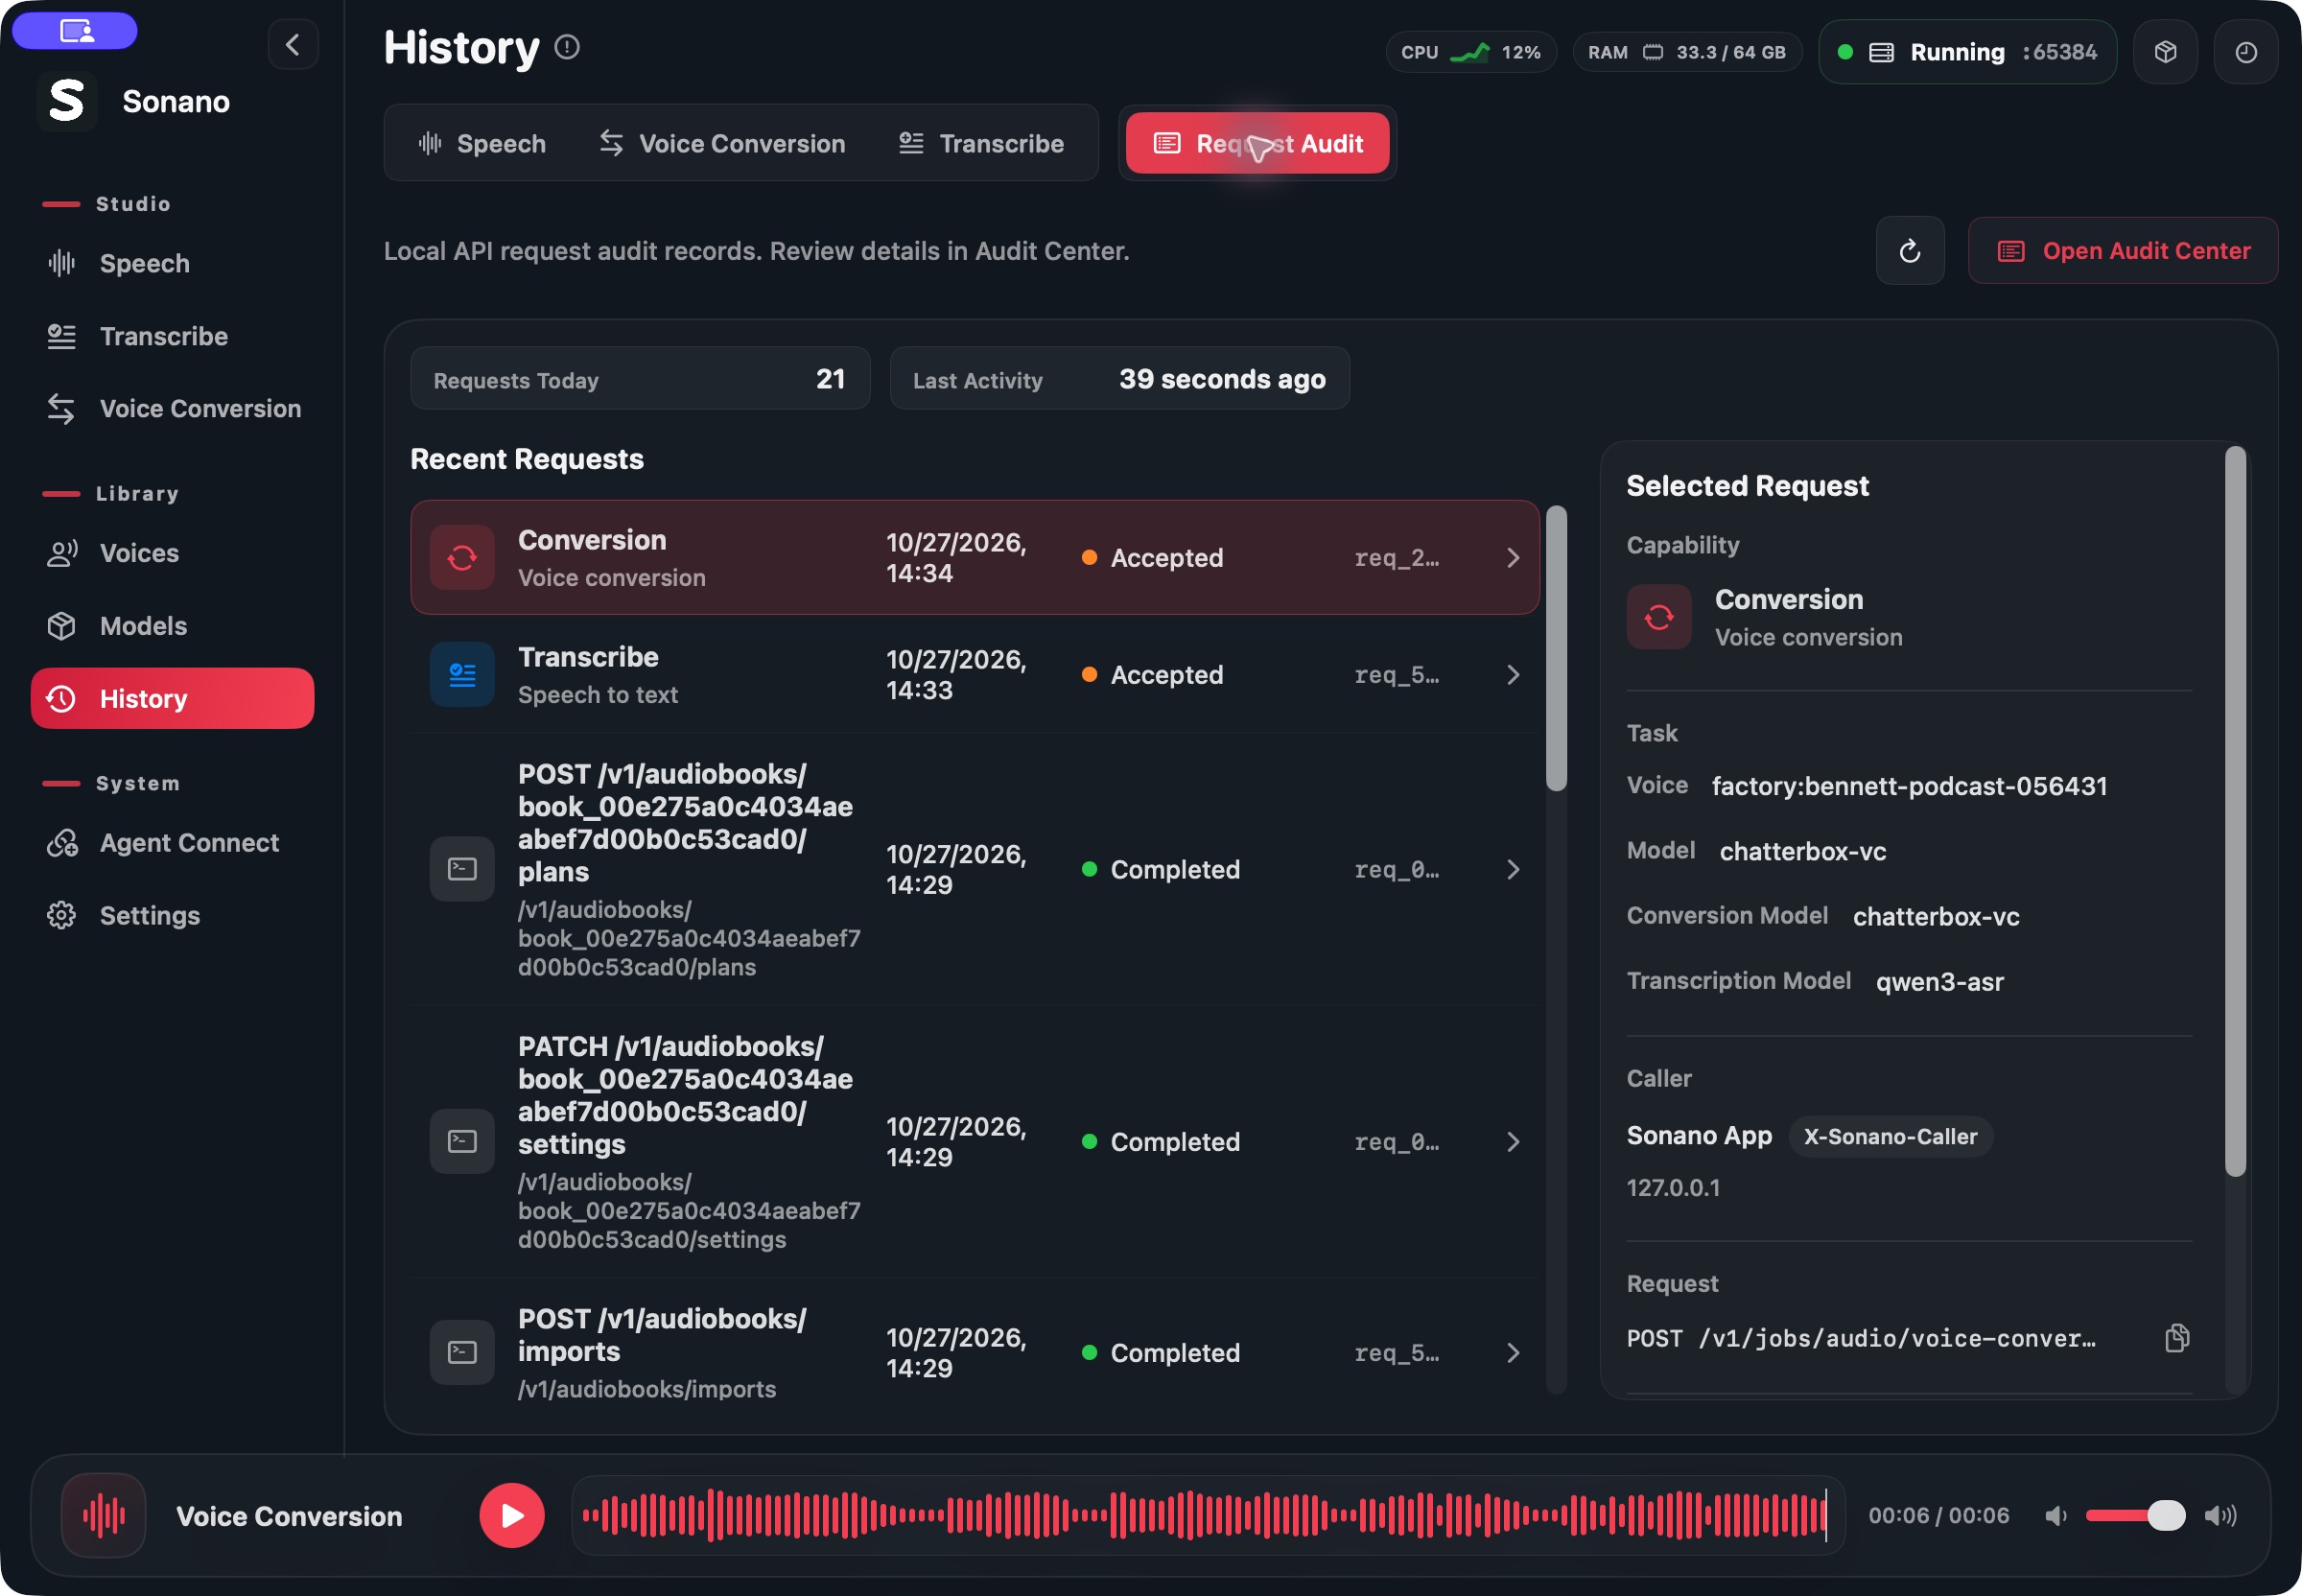Screen dimensions: 2302x1596
Task: Copy the POST request path
Action: [x=2177, y=1338]
